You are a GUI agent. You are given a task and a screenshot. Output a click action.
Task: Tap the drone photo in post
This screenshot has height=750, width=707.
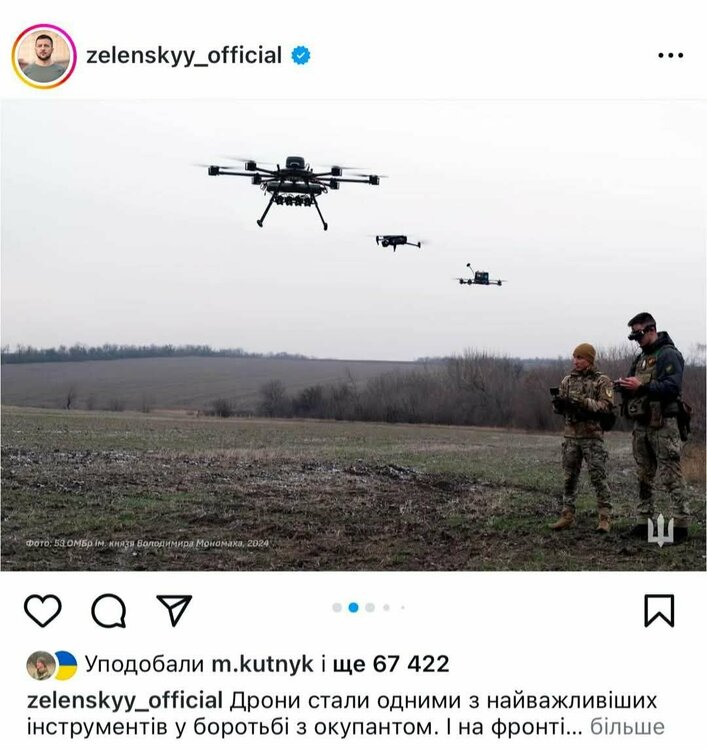click(x=354, y=335)
